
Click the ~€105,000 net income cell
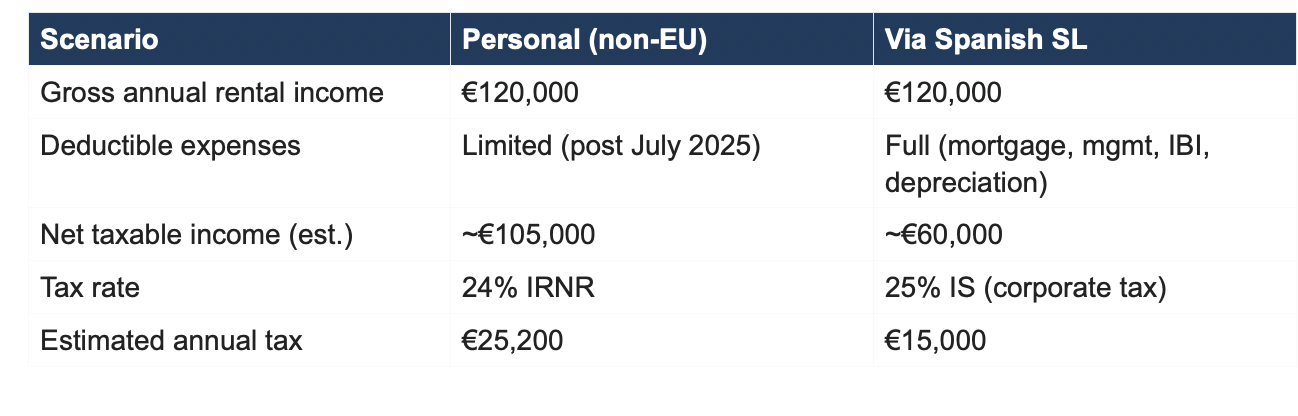coord(528,235)
